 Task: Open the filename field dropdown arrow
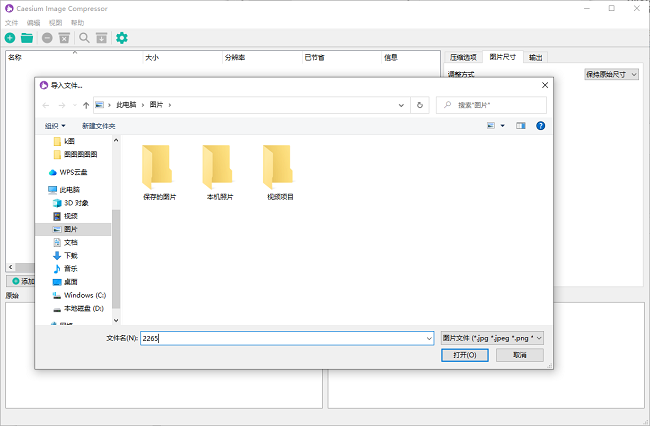click(x=429, y=339)
